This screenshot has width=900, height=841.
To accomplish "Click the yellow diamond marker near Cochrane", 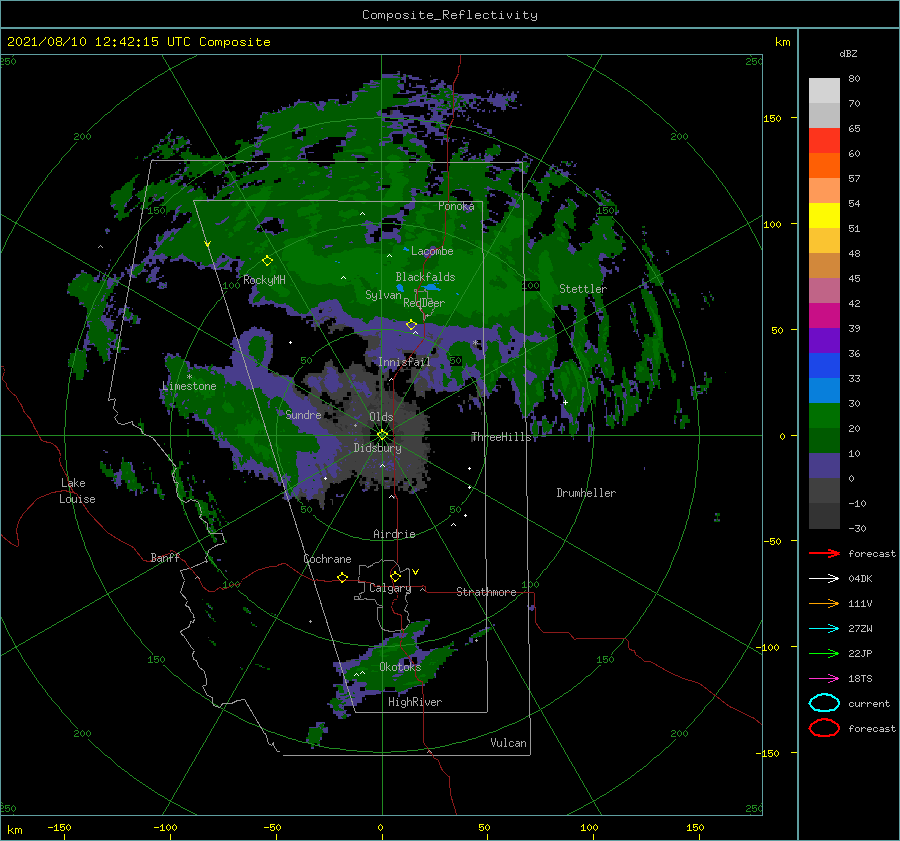I will 342,577.
